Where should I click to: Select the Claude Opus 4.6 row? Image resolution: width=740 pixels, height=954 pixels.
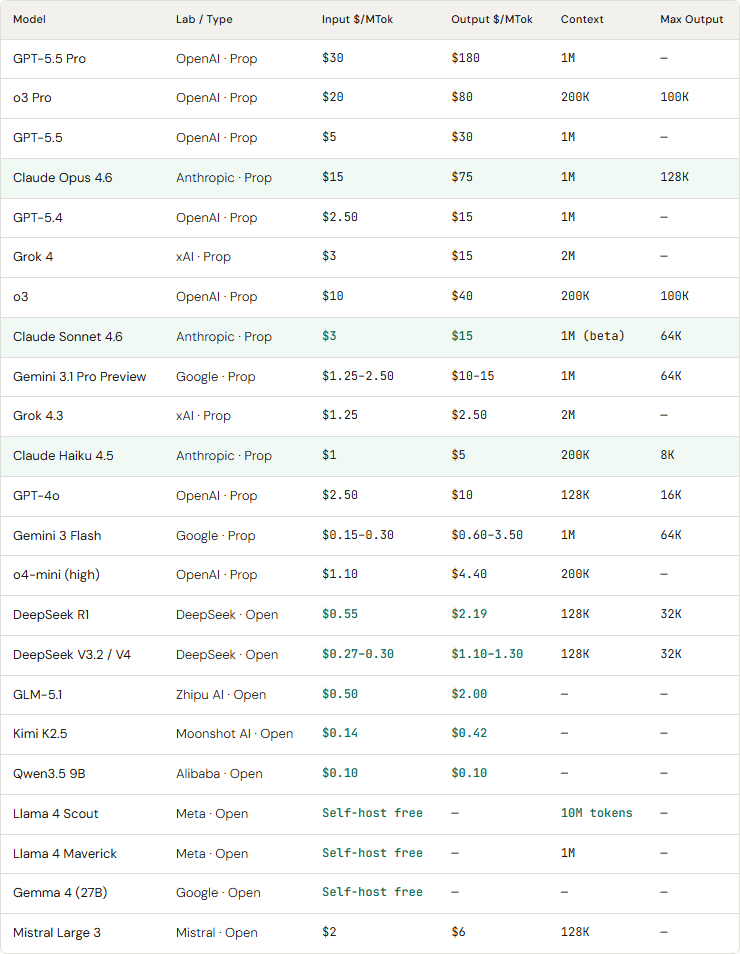[x=370, y=178]
